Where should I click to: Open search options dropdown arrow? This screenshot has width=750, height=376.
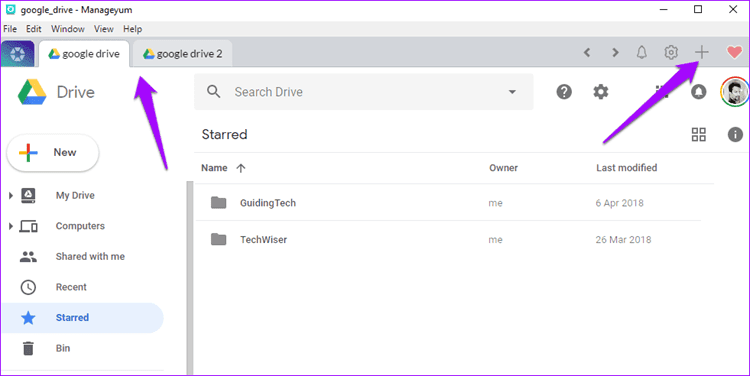tap(512, 92)
